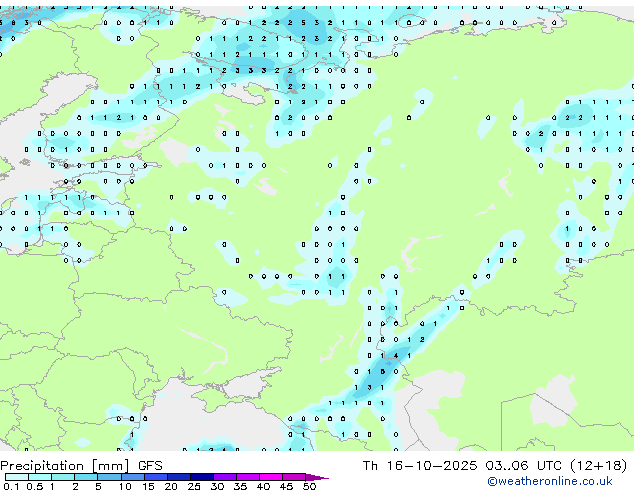Click the purple arrow past legend value 50

click(x=317, y=477)
